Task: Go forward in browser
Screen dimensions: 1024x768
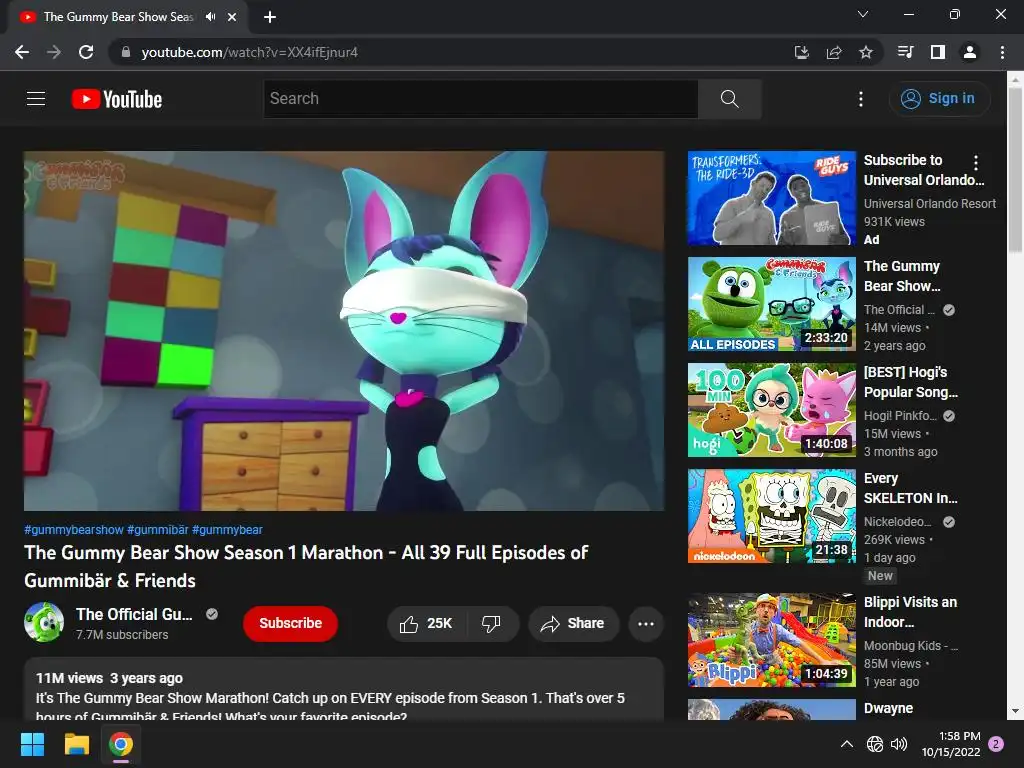Action: click(54, 52)
